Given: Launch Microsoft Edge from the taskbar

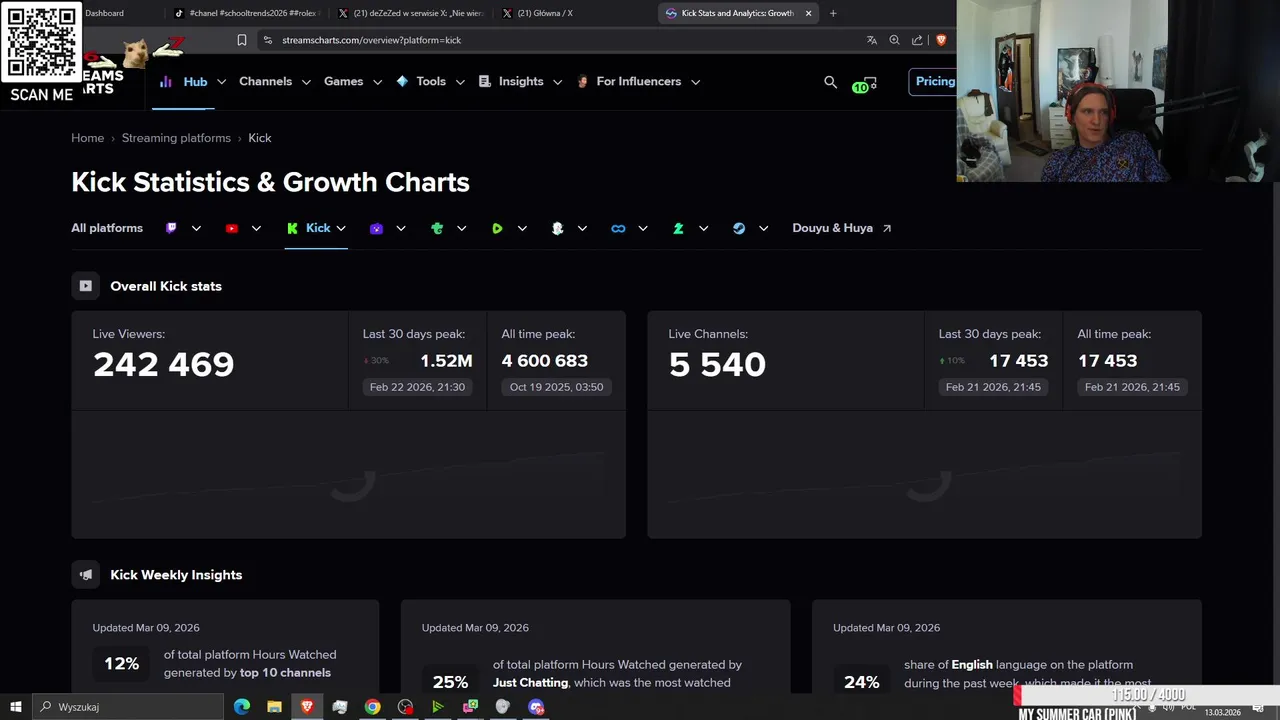Looking at the screenshot, I should coord(242,707).
